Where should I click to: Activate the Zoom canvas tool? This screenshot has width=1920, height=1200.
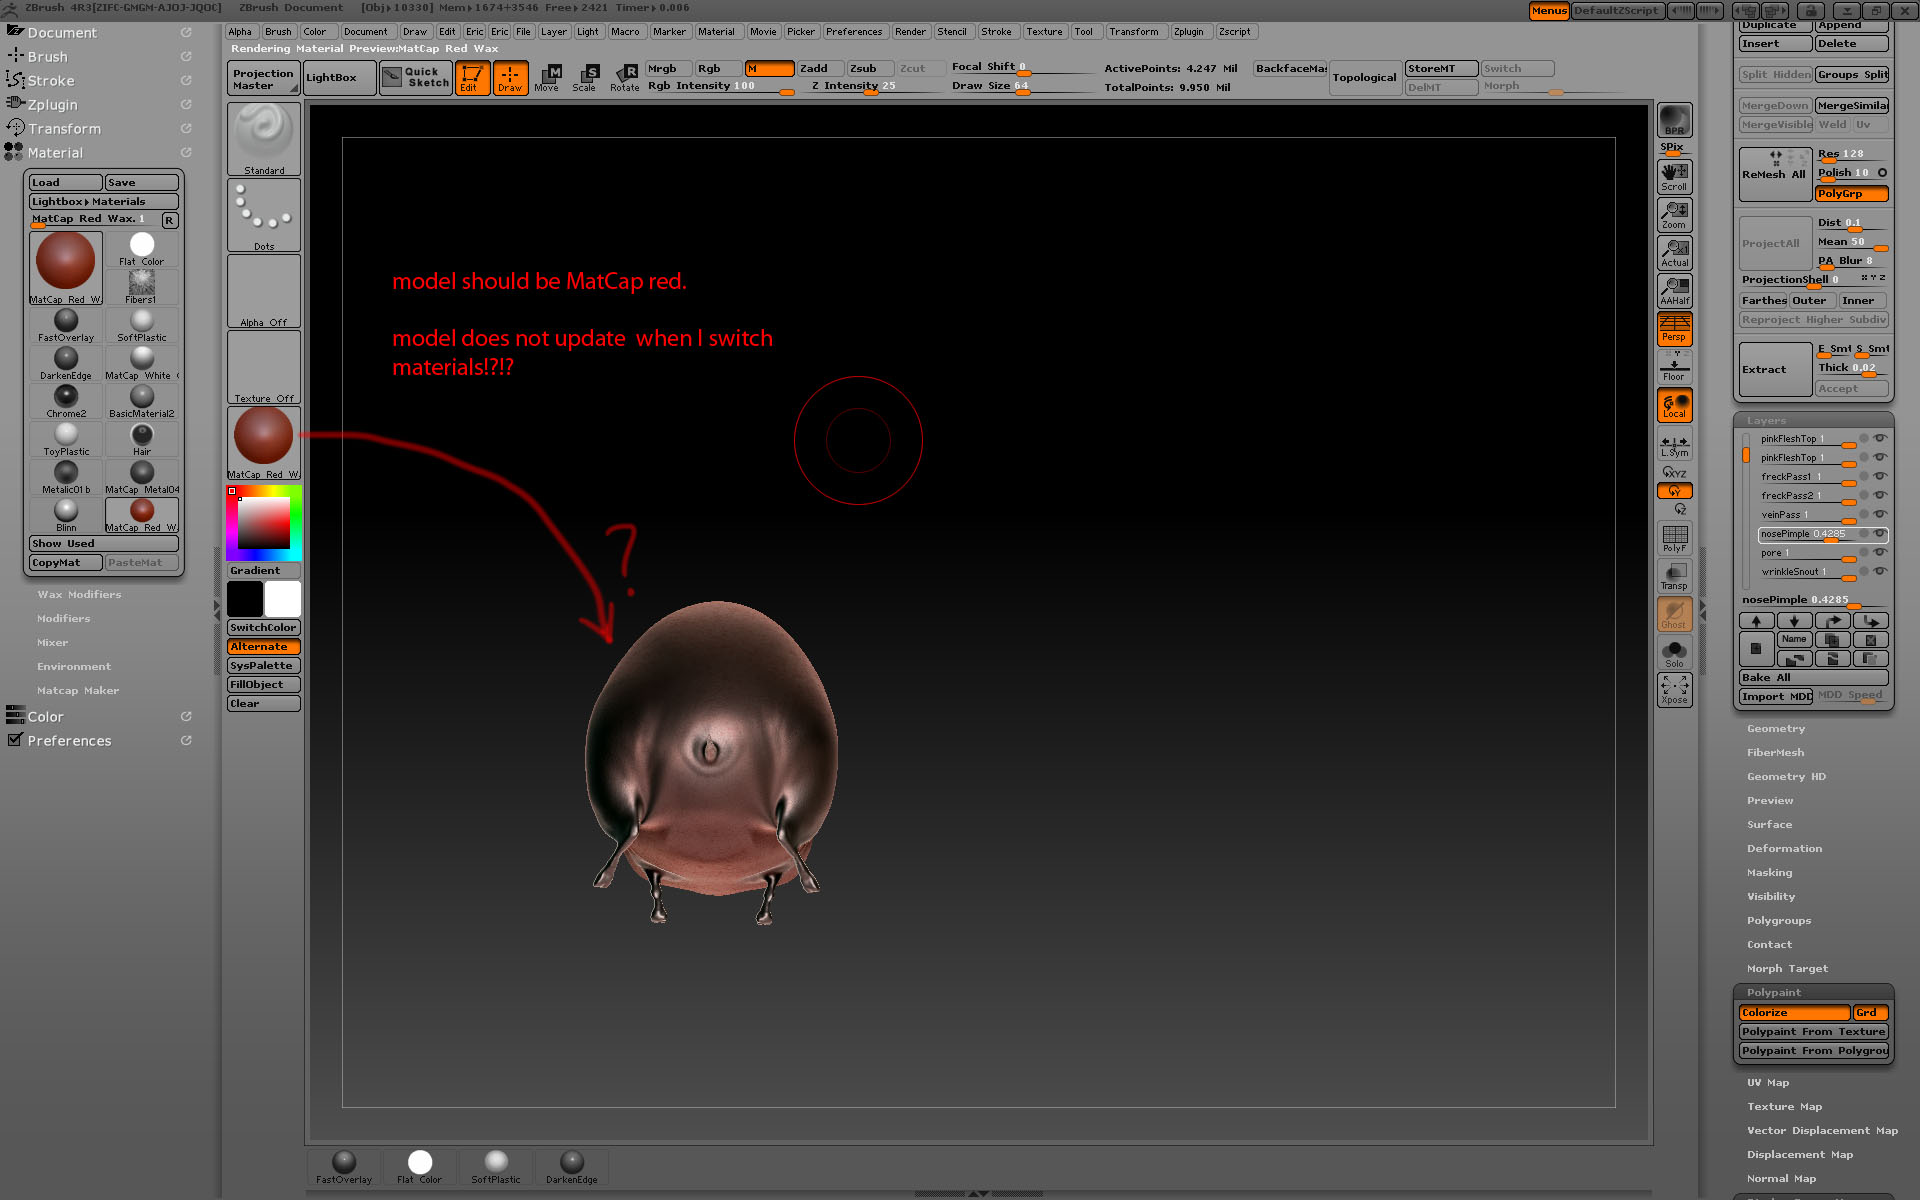pos(1675,215)
